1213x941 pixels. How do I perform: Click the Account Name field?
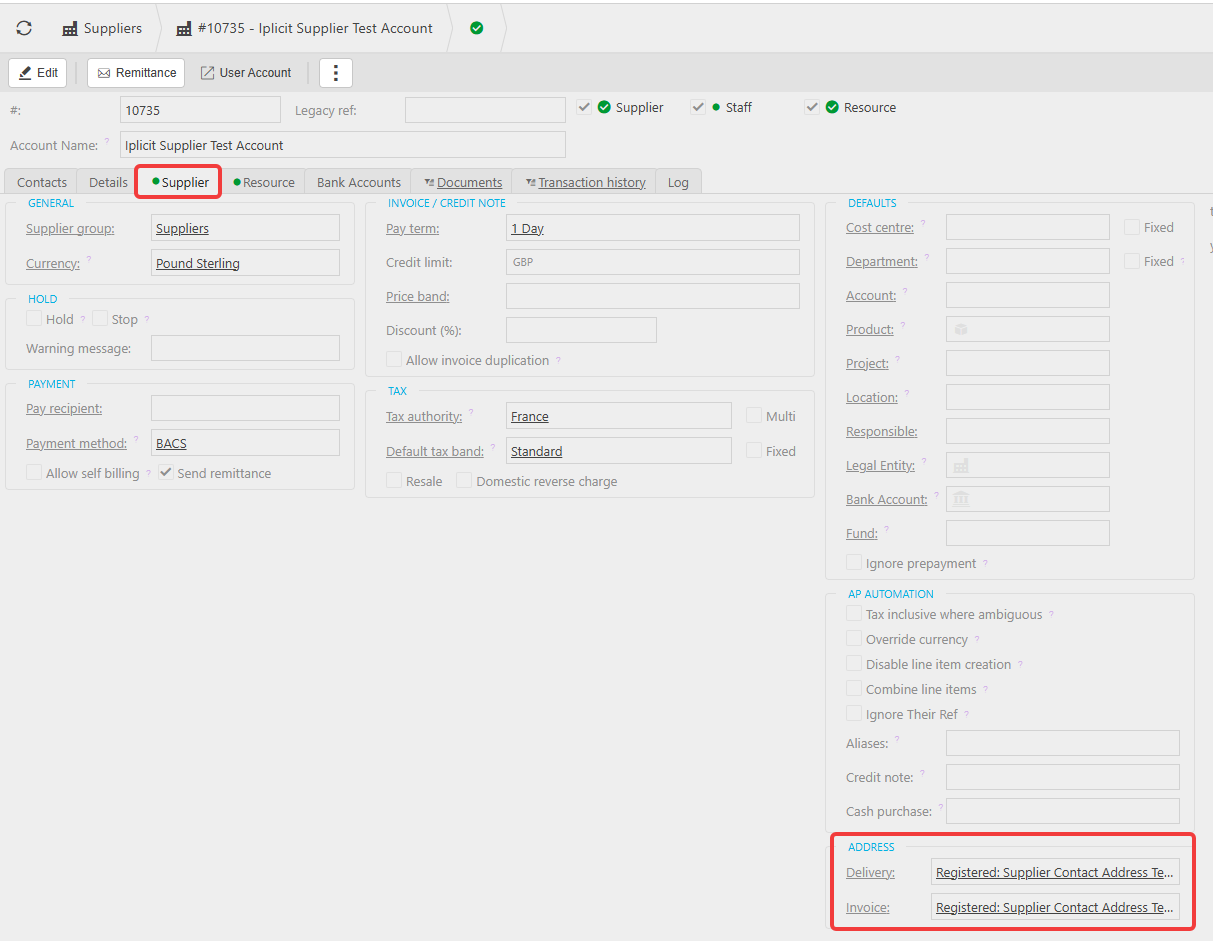(342, 145)
